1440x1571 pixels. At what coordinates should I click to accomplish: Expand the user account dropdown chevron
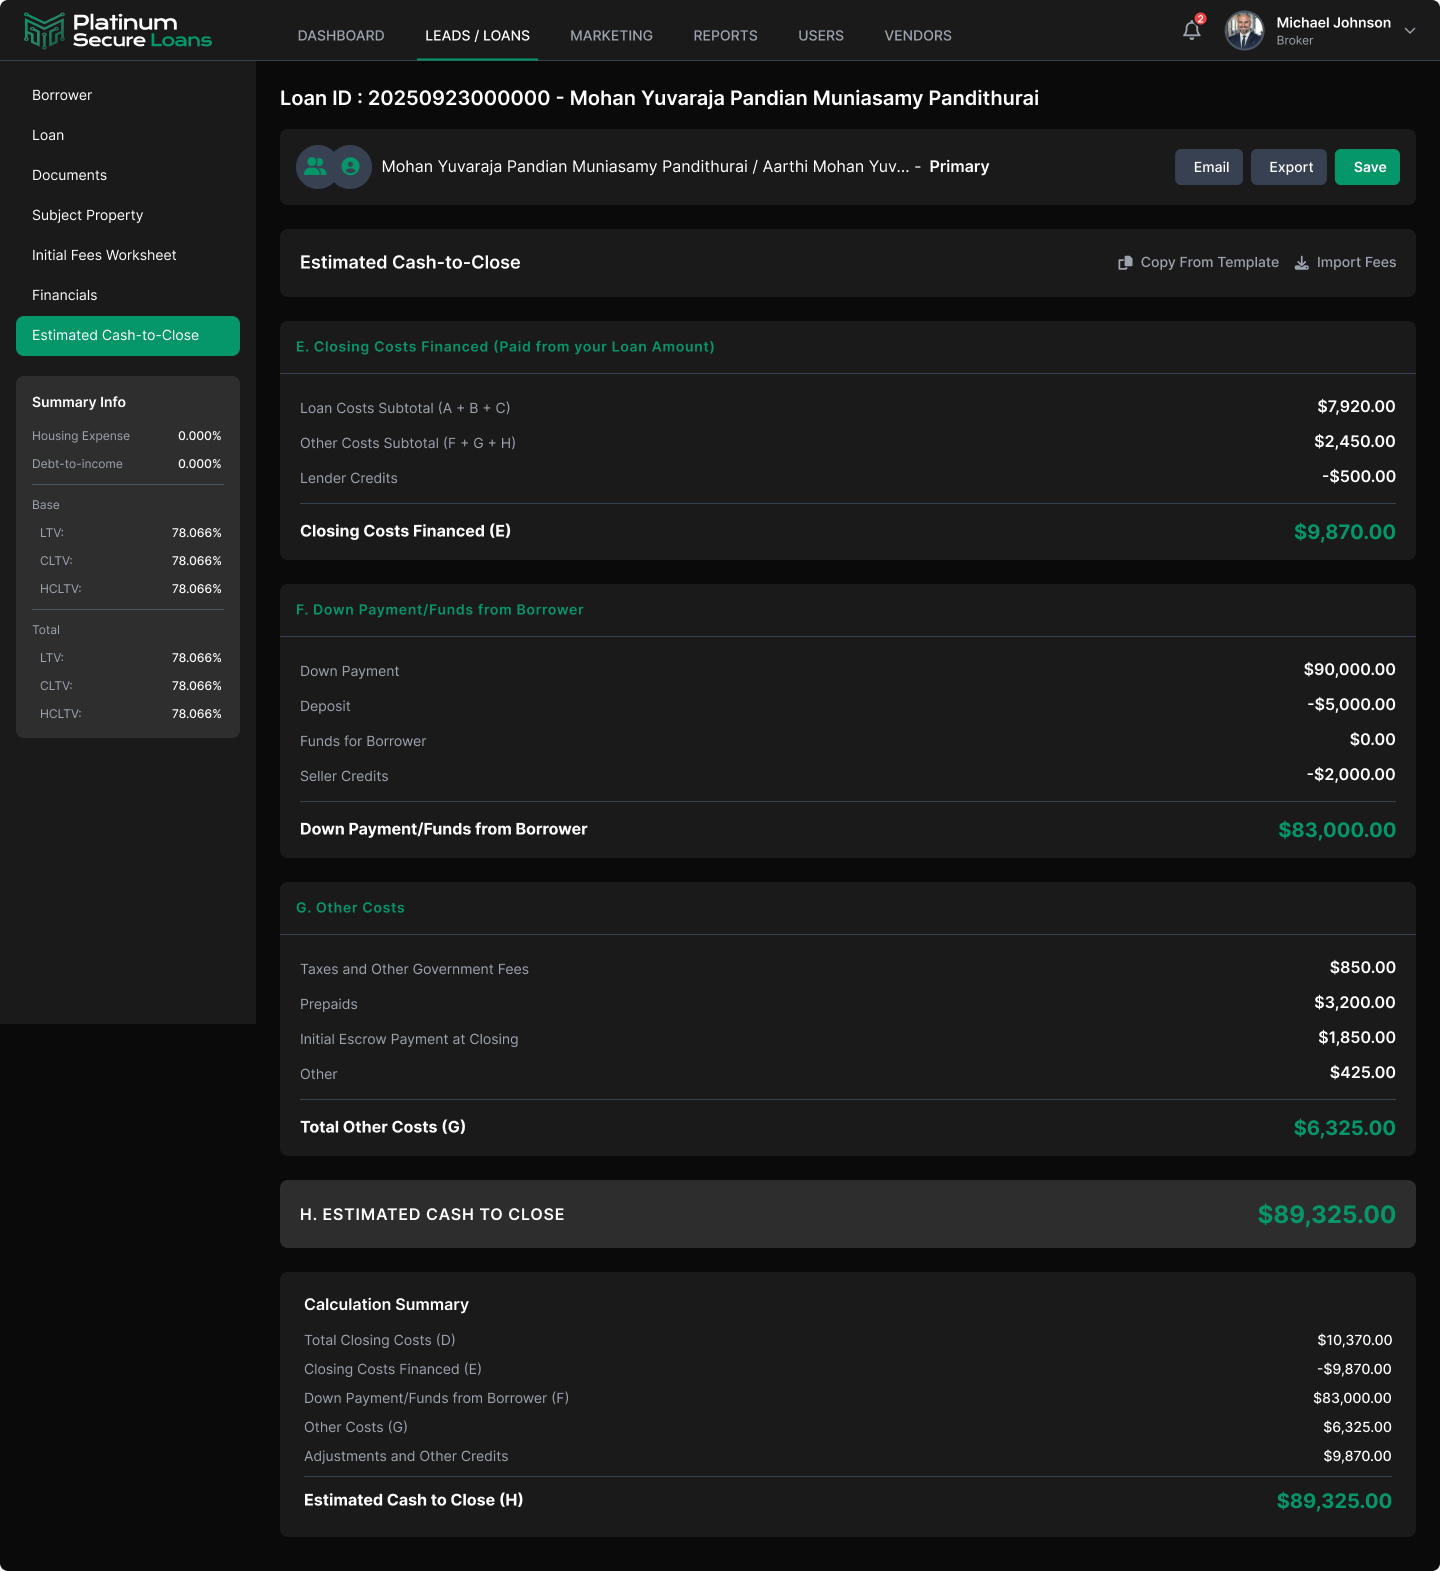point(1410,31)
